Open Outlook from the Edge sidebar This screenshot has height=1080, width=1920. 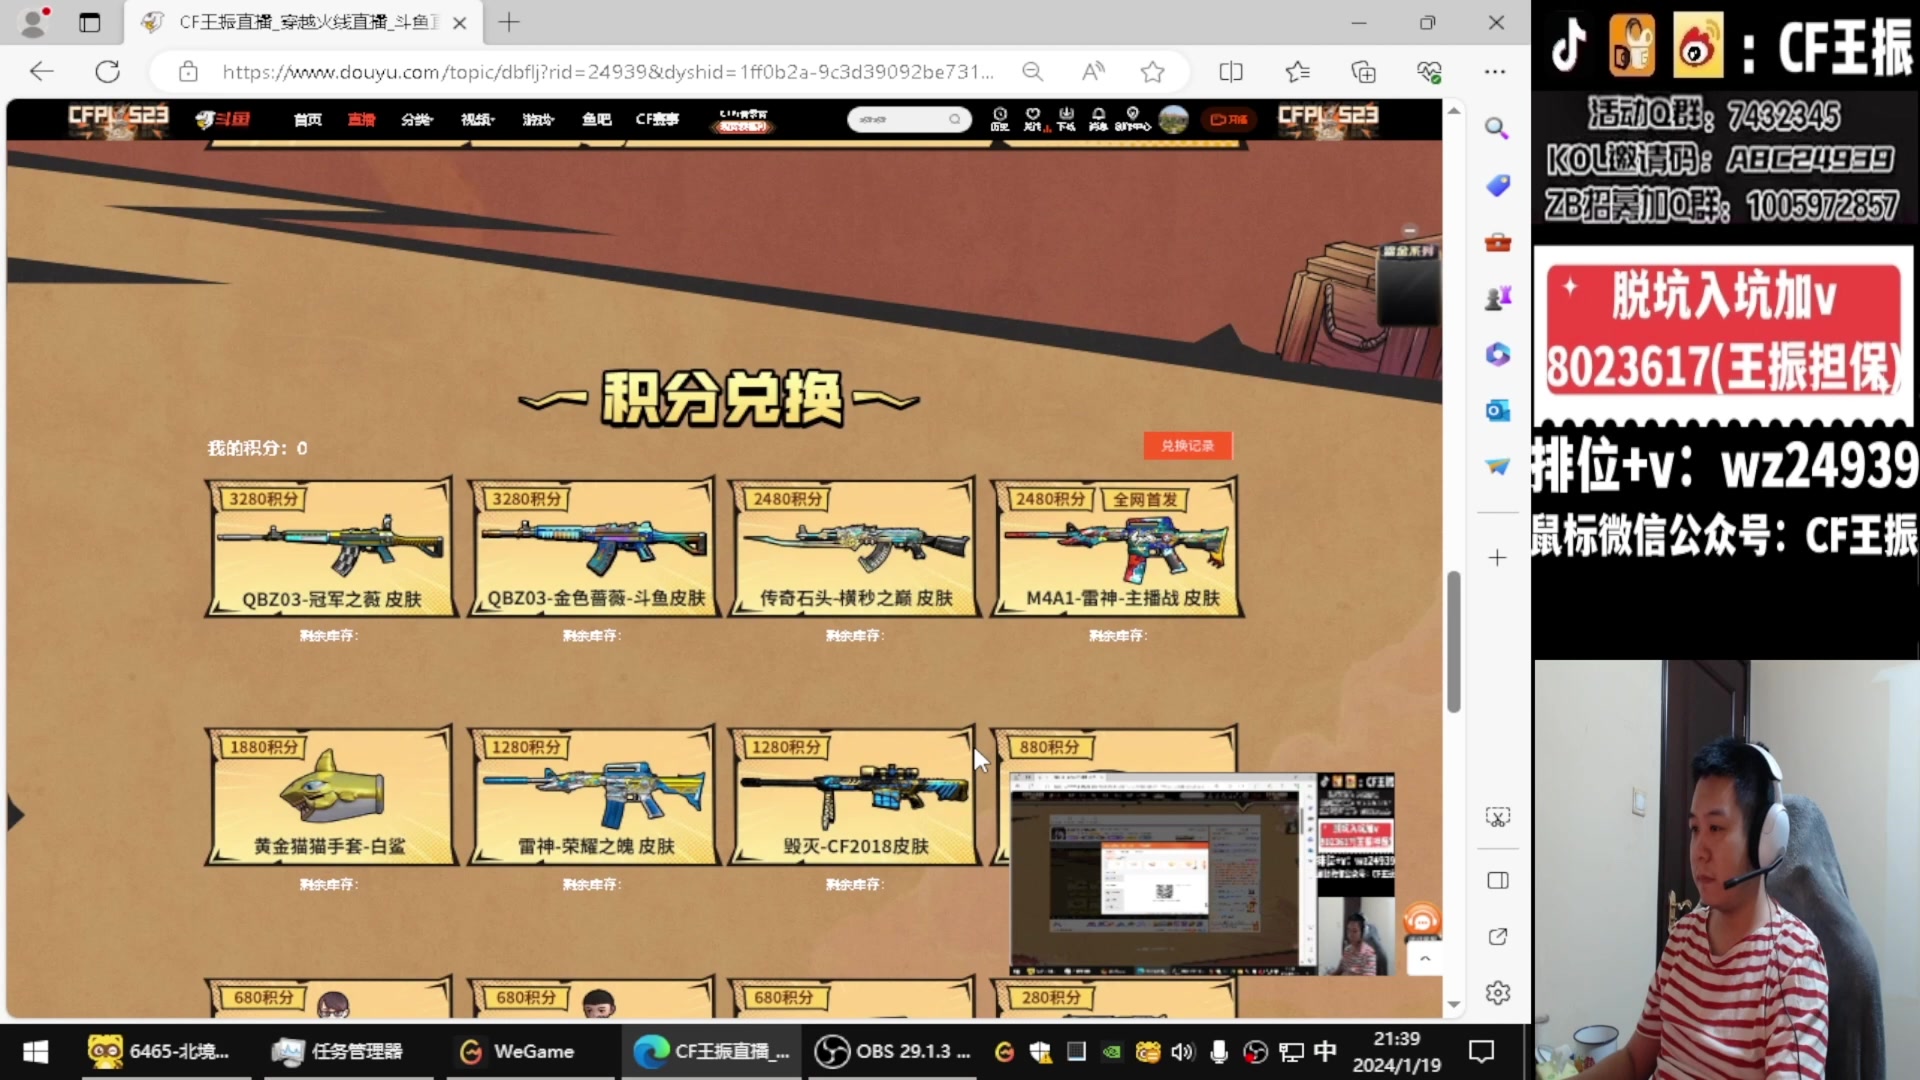pos(1497,411)
